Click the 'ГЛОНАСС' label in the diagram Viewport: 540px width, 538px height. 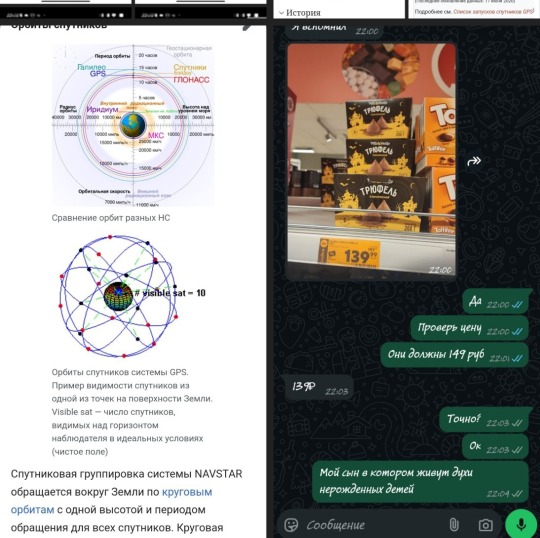[191, 80]
